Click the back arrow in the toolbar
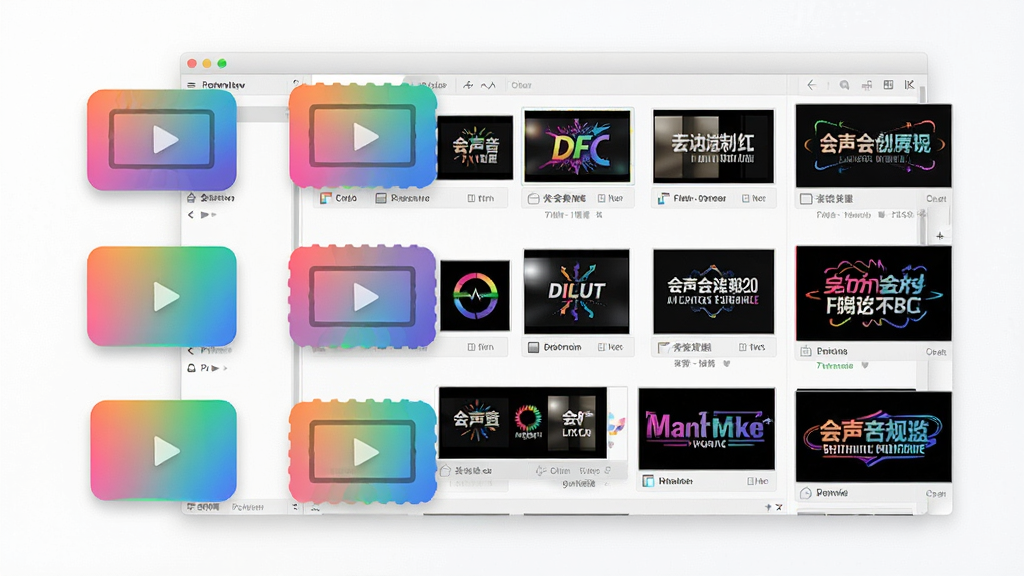The width and height of the screenshot is (1024, 576). (x=812, y=85)
